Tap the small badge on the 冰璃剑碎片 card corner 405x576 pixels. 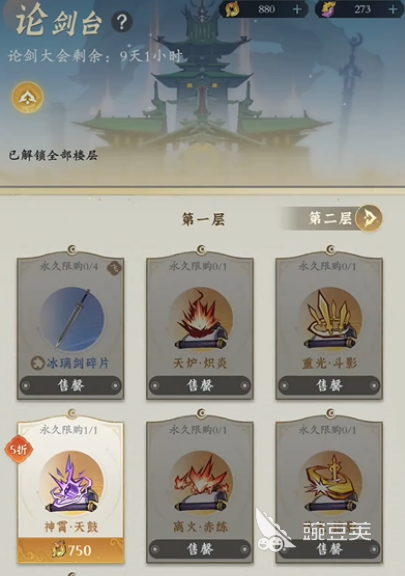tap(114, 269)
